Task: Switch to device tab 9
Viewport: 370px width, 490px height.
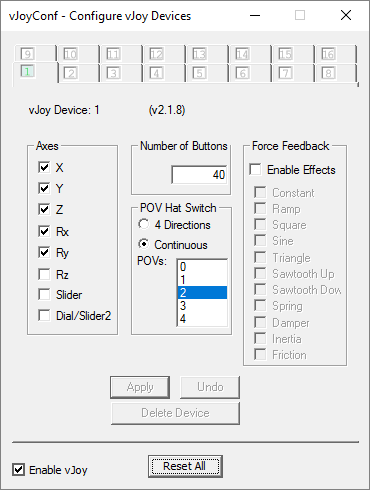Action: (35, 54)
